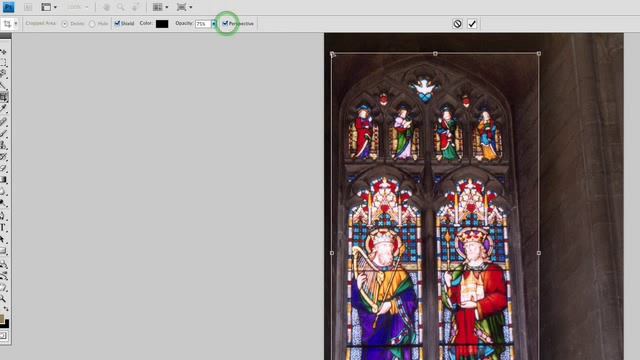Image resolution: width=640 pixels, height=360 pixels.
Task: Commit the crop with the checkmark
Action: (472, 24)
